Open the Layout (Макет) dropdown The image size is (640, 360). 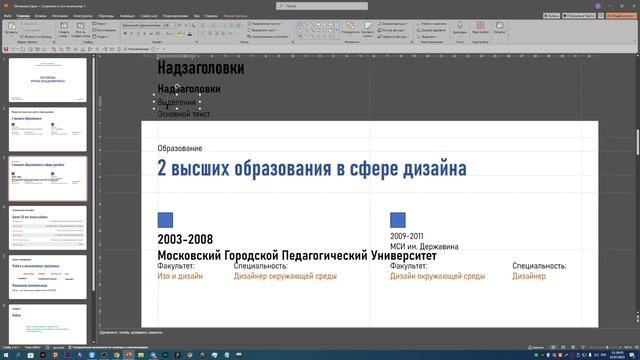tap(100, 24)
